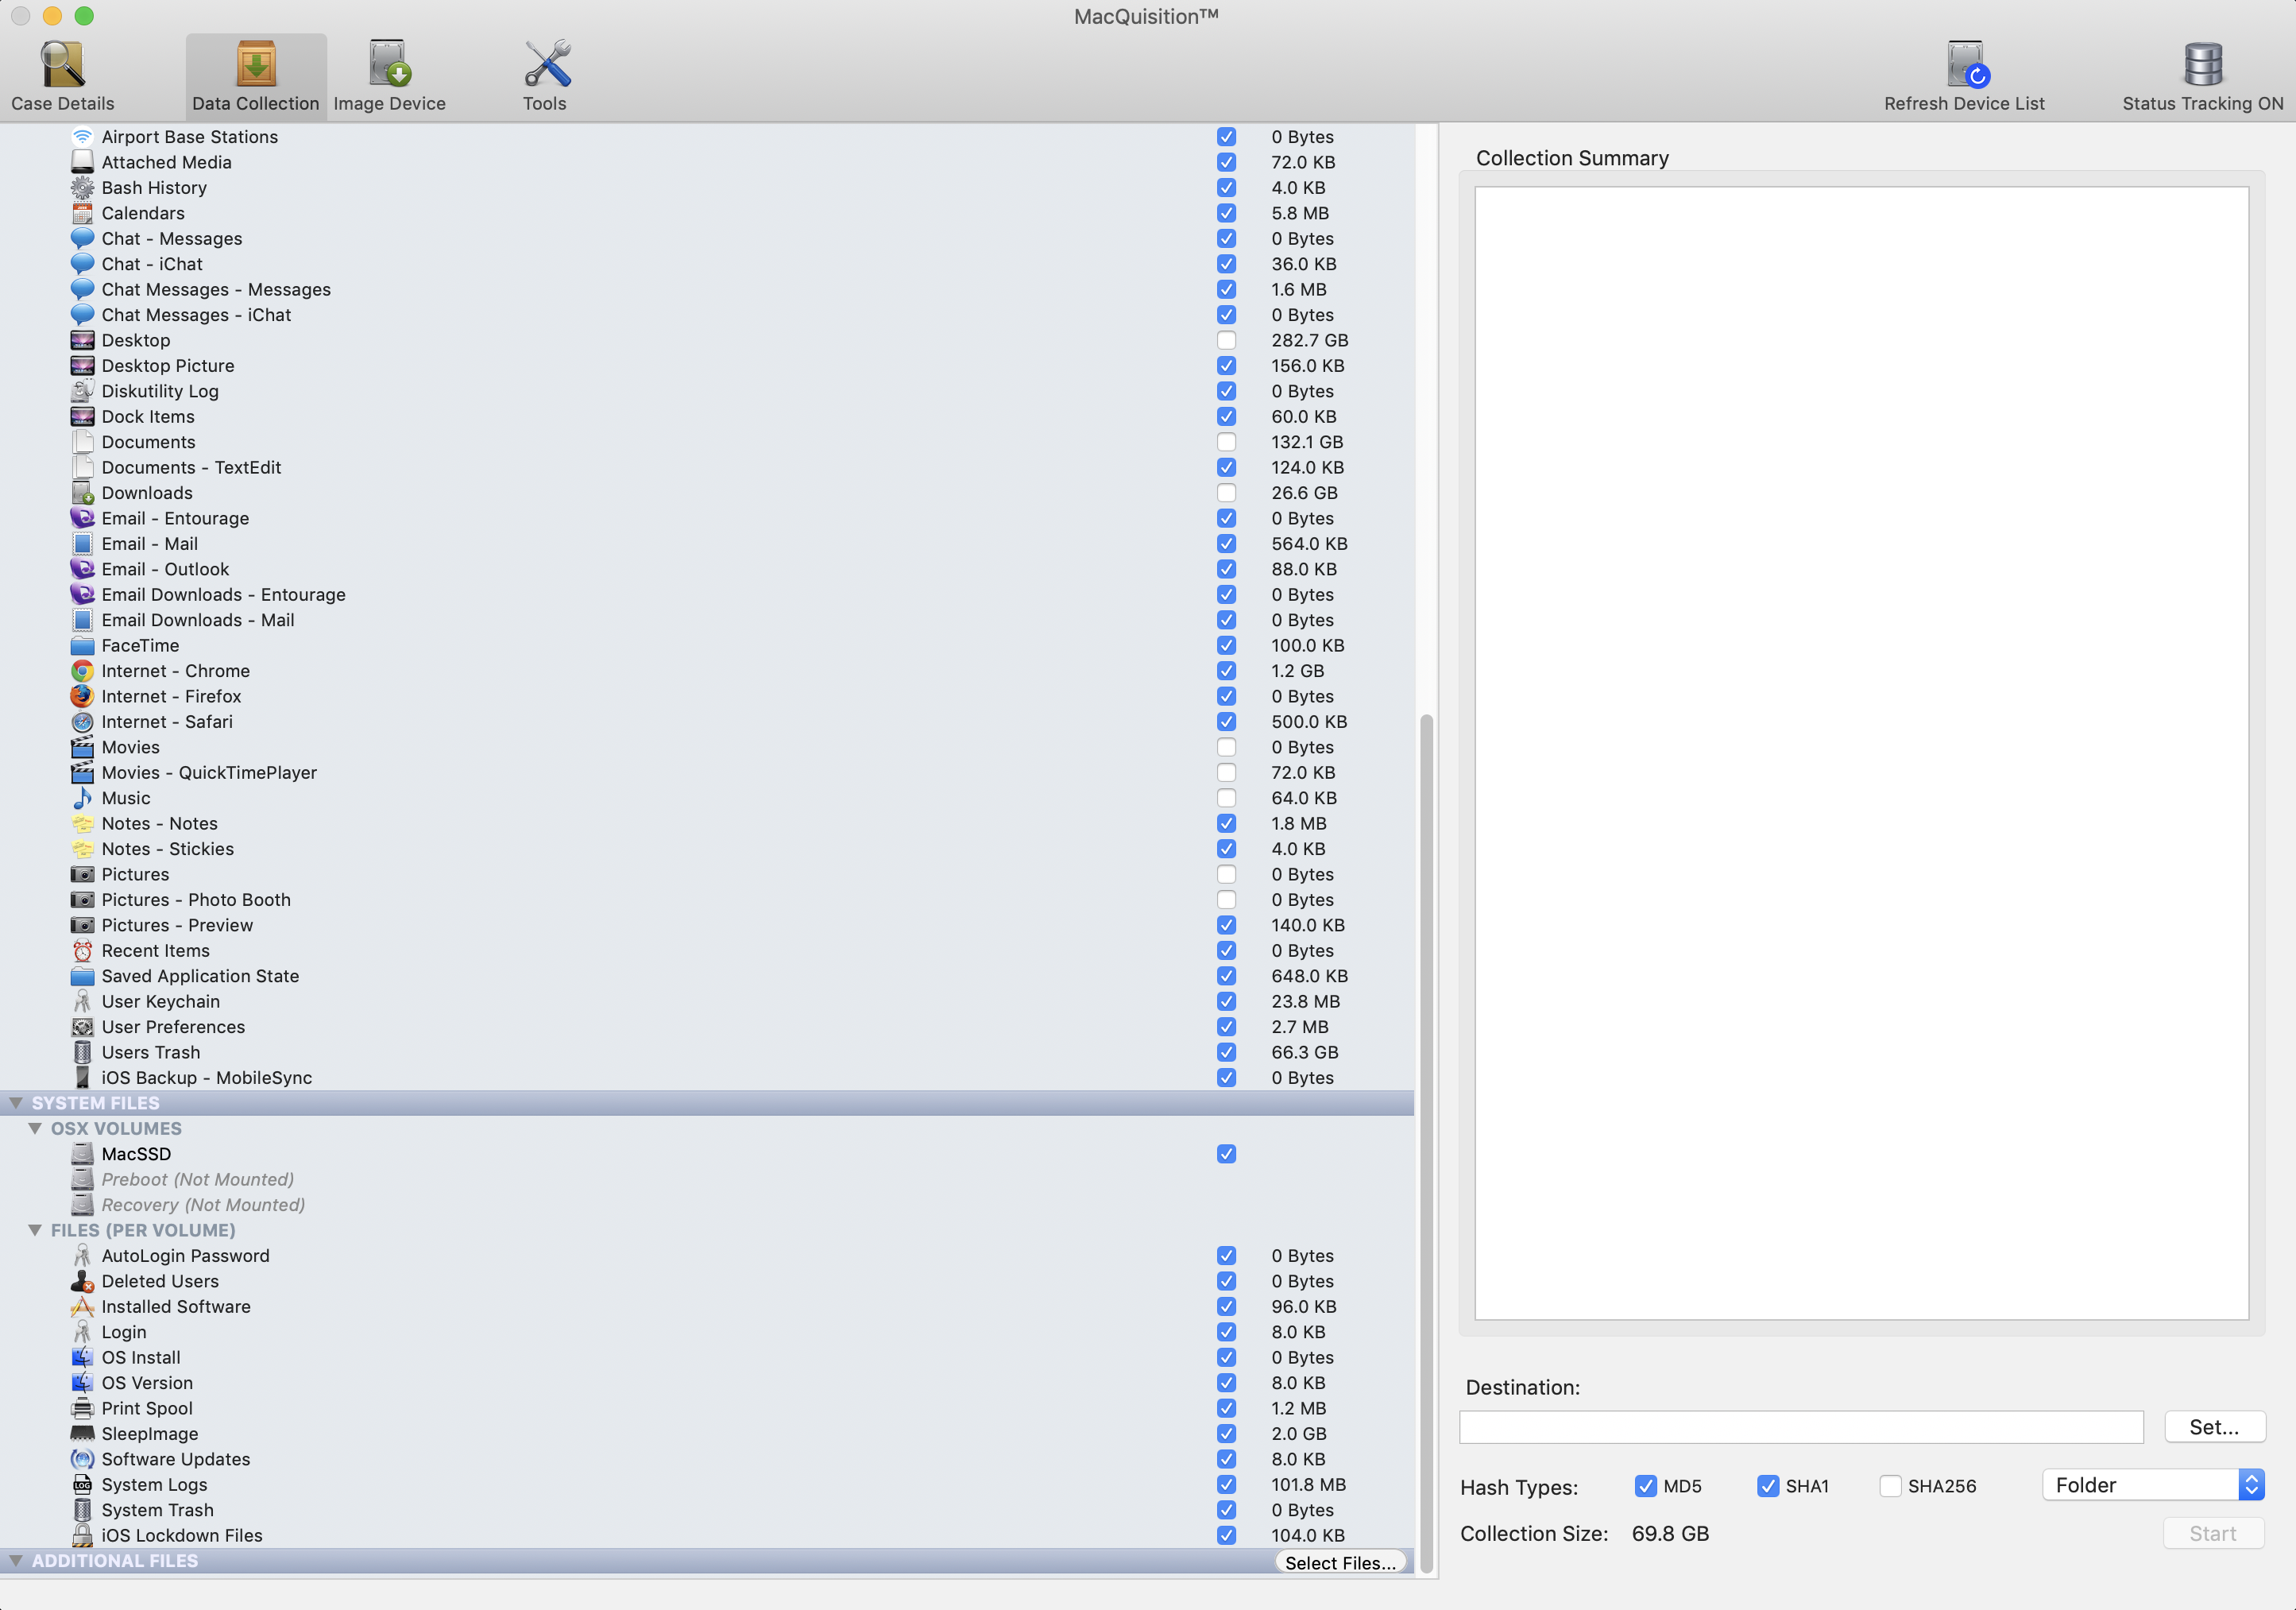This screenshot has width=2296, height=1610.
Task: Select the Software Updates row
Action: [707, 1459]
